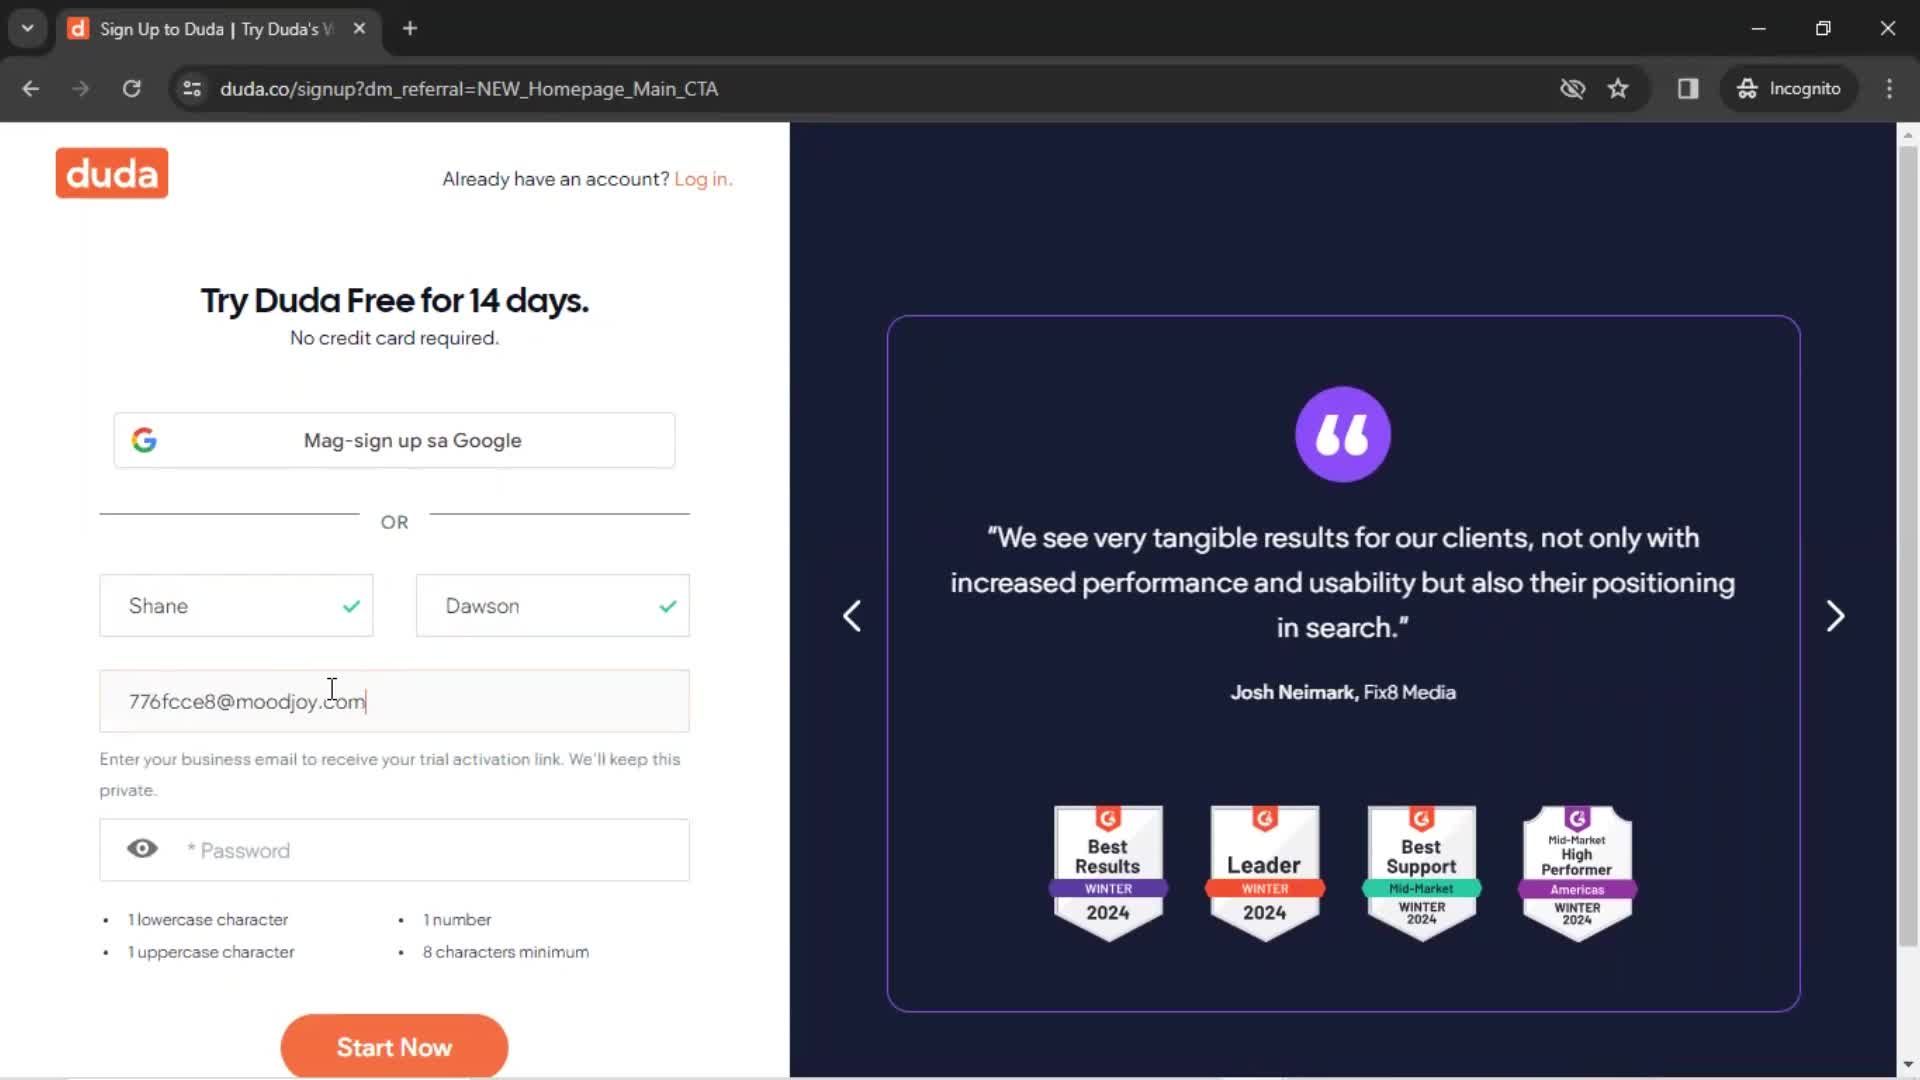Click the scrollbar up arrow

click(1908, 134)
